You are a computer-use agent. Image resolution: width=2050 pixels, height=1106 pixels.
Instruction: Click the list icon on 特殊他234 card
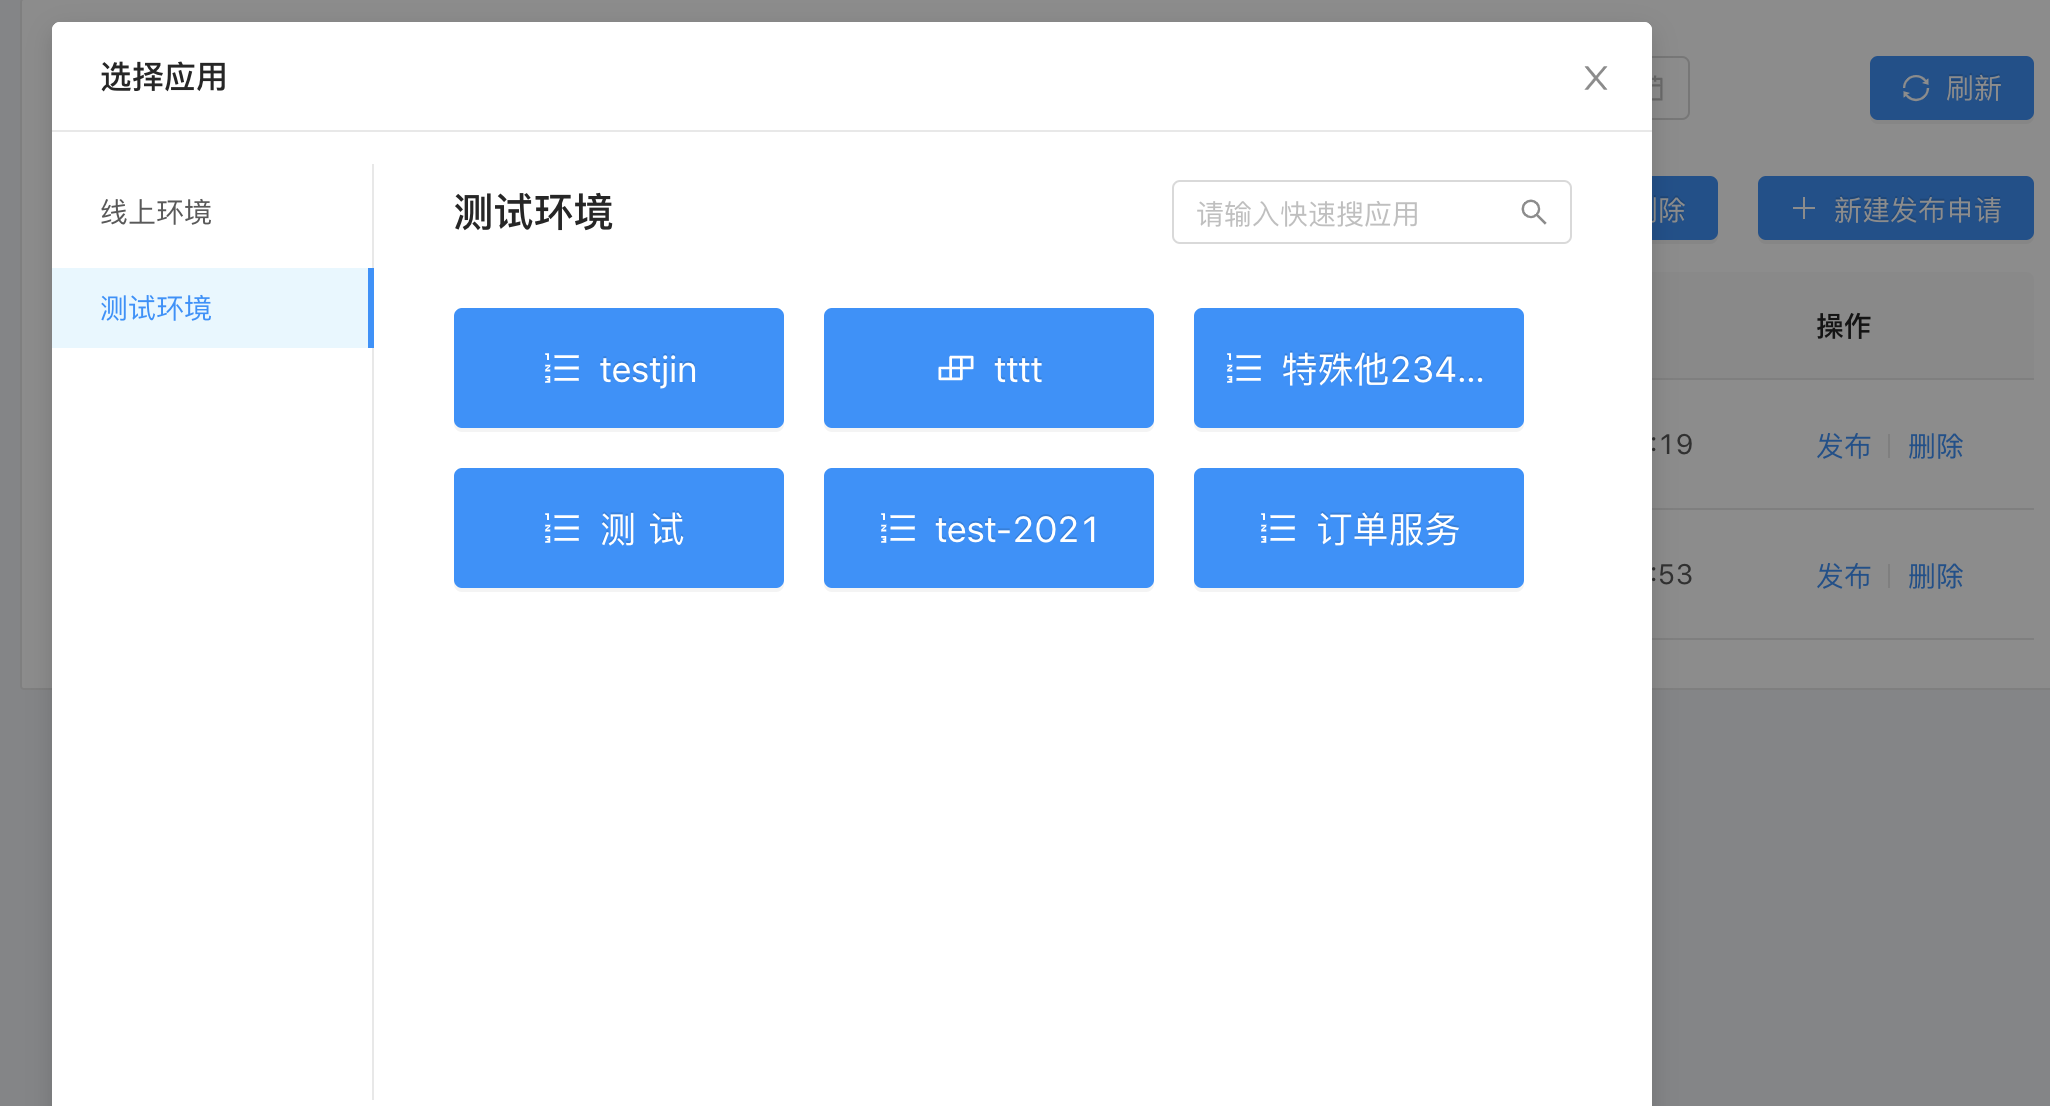1244,369
